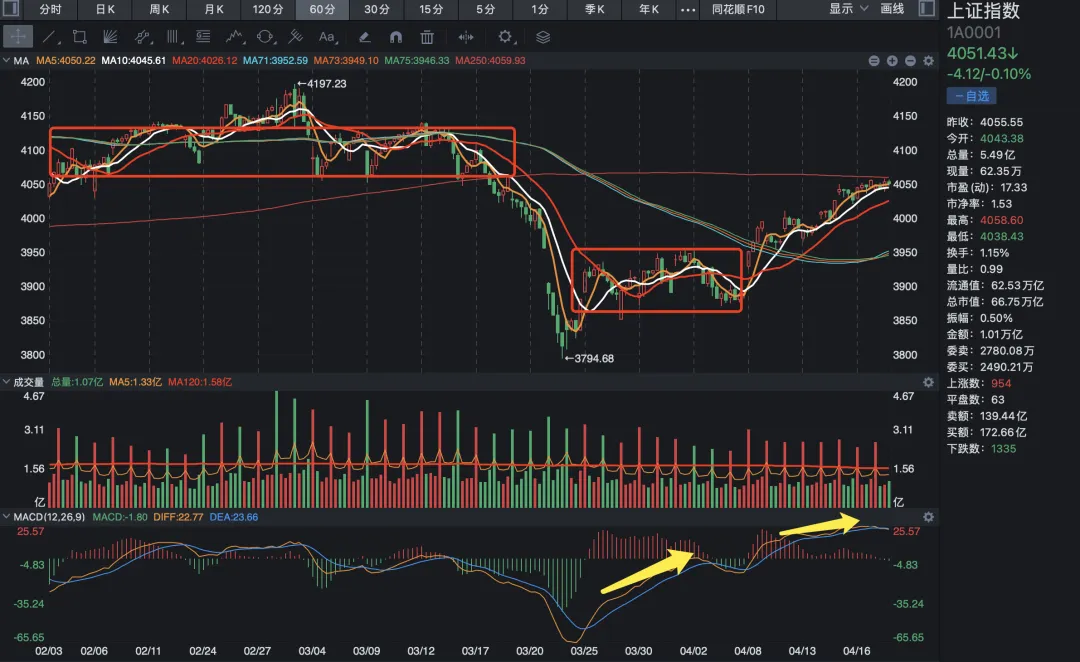Zoom in chart with plus icon
The height and width of the screenshot is (662, 1080).
(892, 61)
